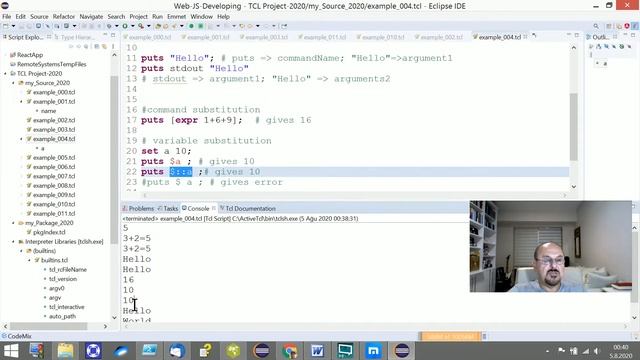The image size is (640, 360).
Task: Open the Project menu
Action: click(x=138, y=17)
